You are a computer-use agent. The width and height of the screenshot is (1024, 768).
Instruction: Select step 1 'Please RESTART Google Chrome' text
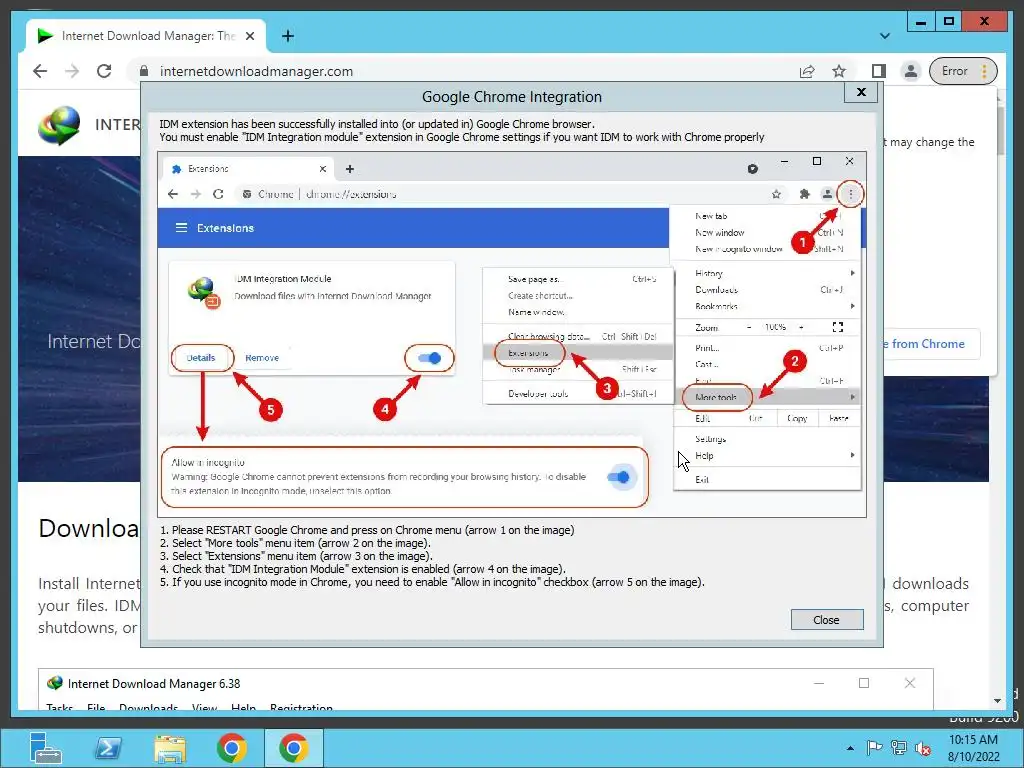pyautogui.click(x=367, y=530)
